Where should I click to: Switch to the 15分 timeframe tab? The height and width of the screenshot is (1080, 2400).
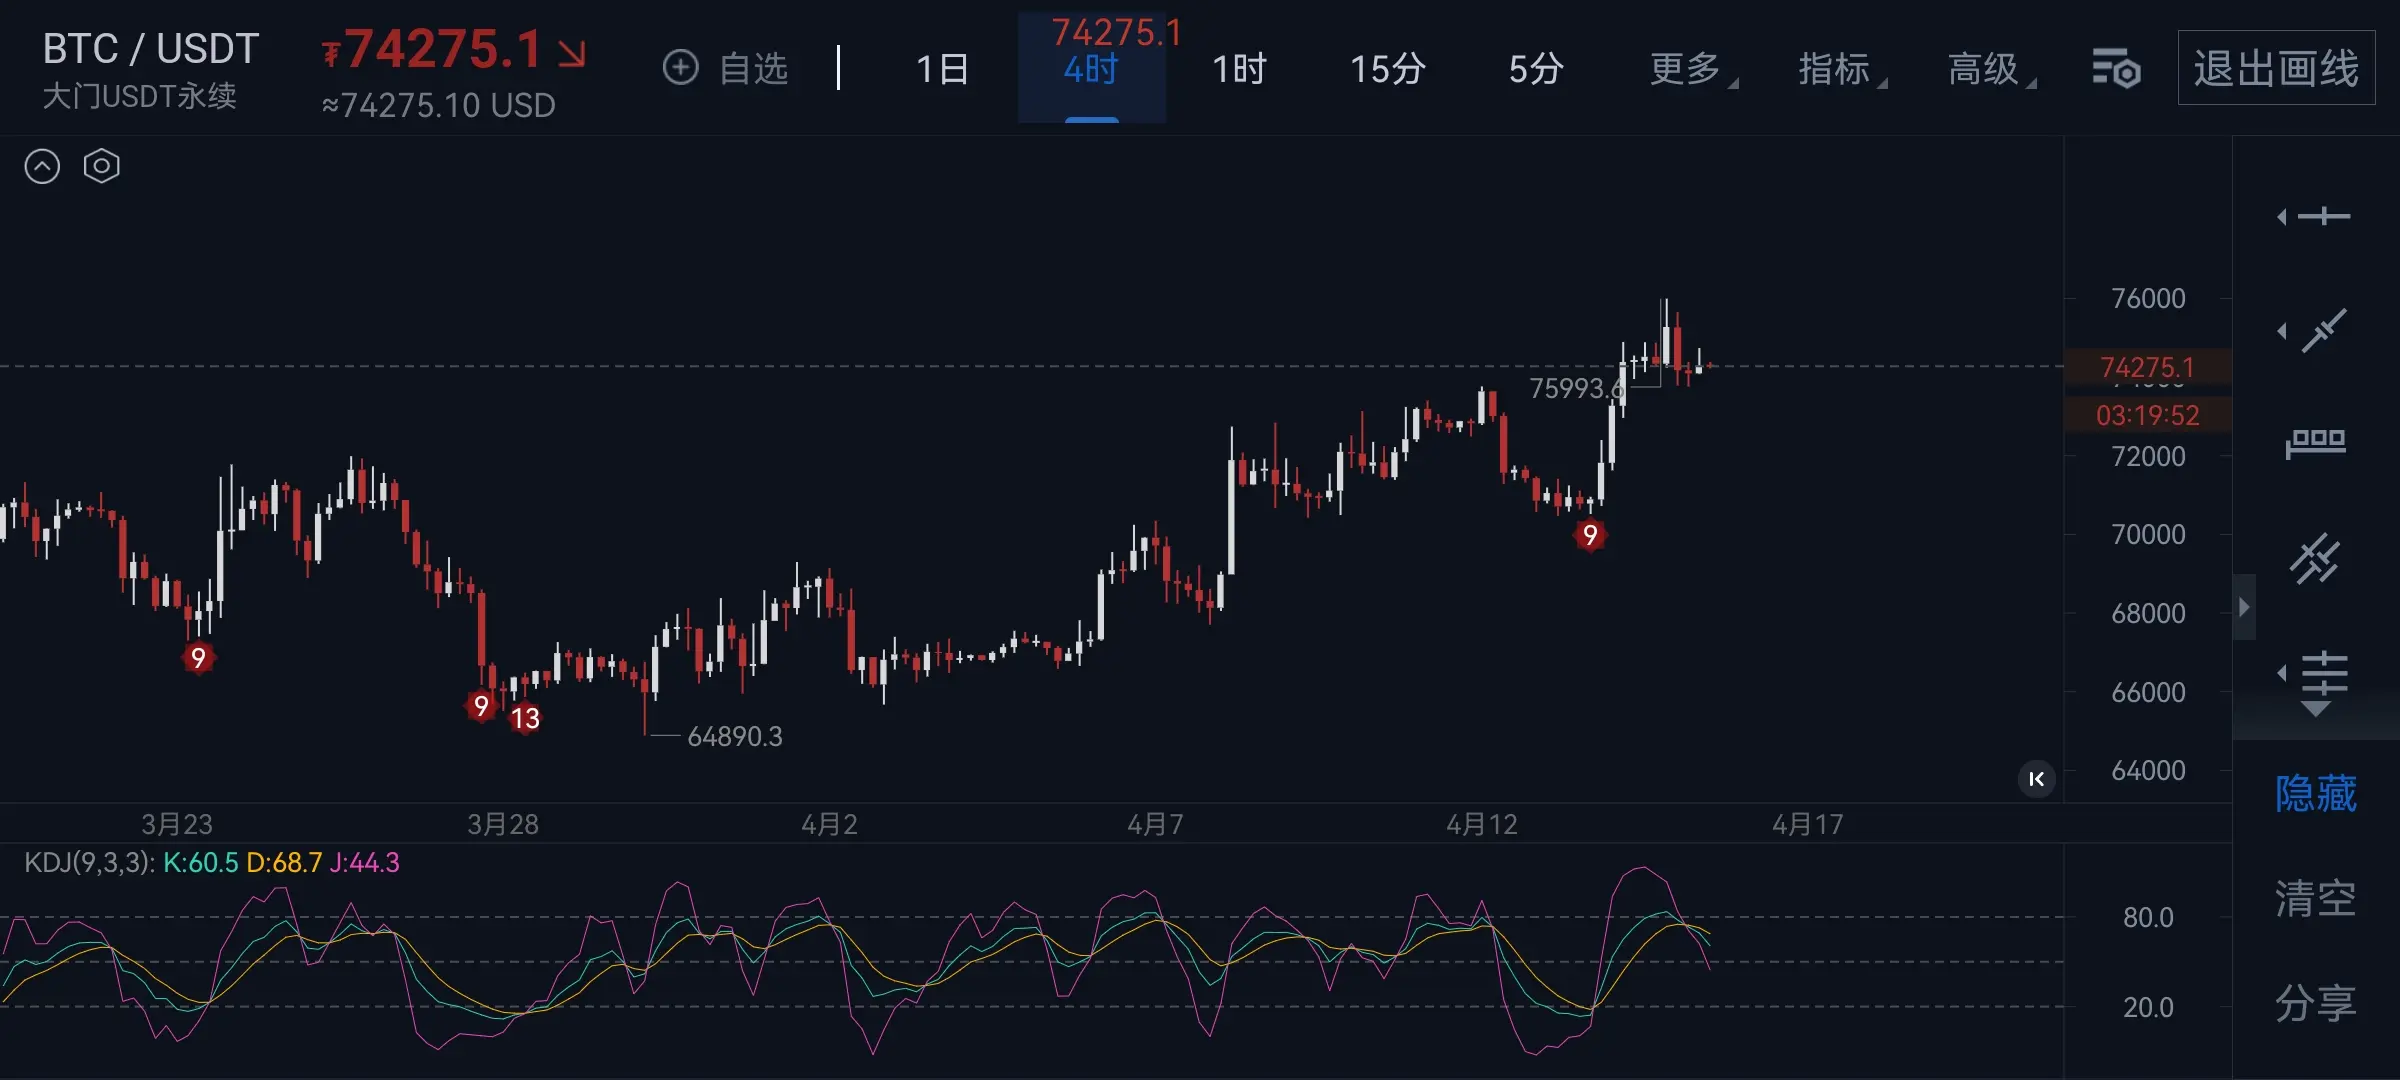(x=1387, y=69)
